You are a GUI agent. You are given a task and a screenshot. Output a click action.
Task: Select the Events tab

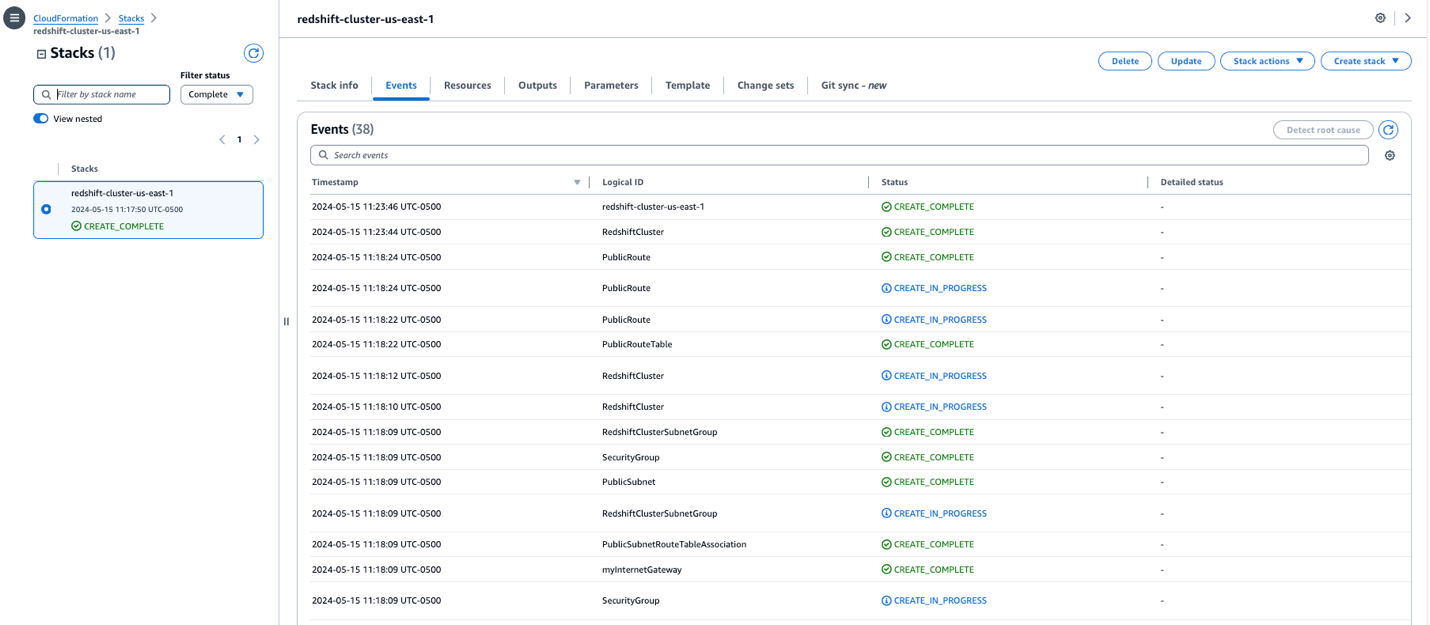[401, 85]
